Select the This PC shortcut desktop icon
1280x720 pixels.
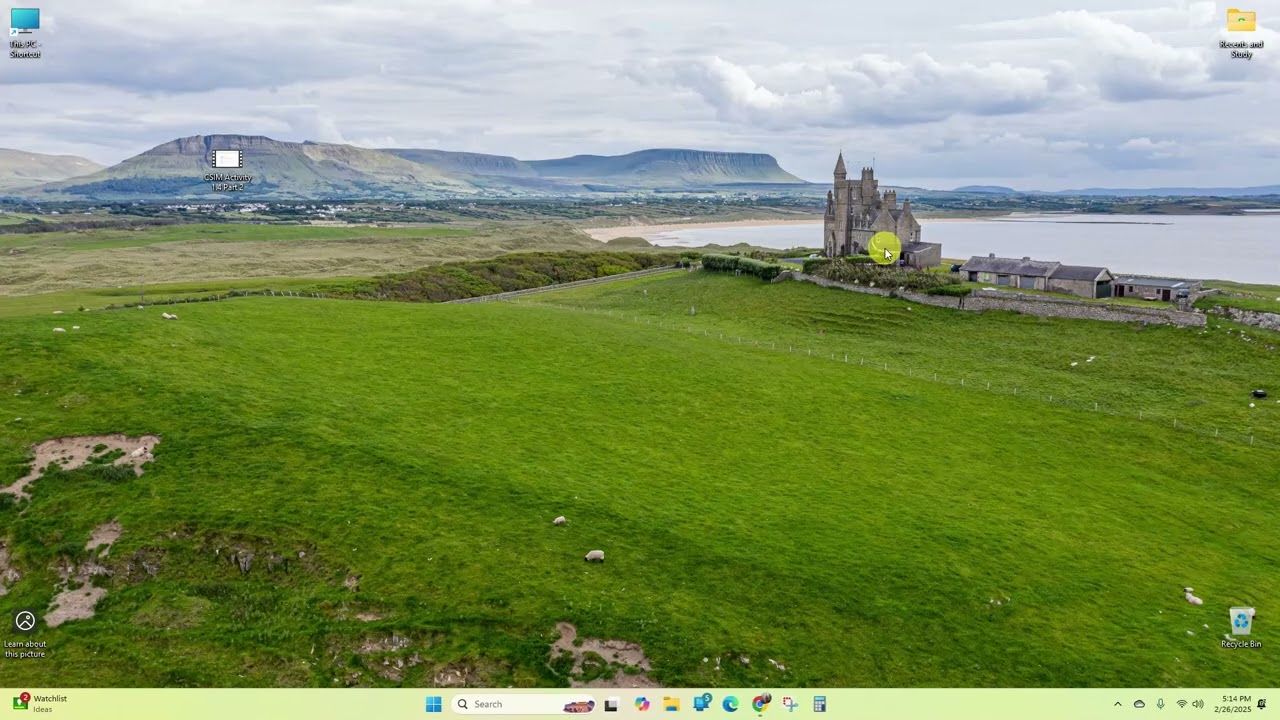point(25,32)
